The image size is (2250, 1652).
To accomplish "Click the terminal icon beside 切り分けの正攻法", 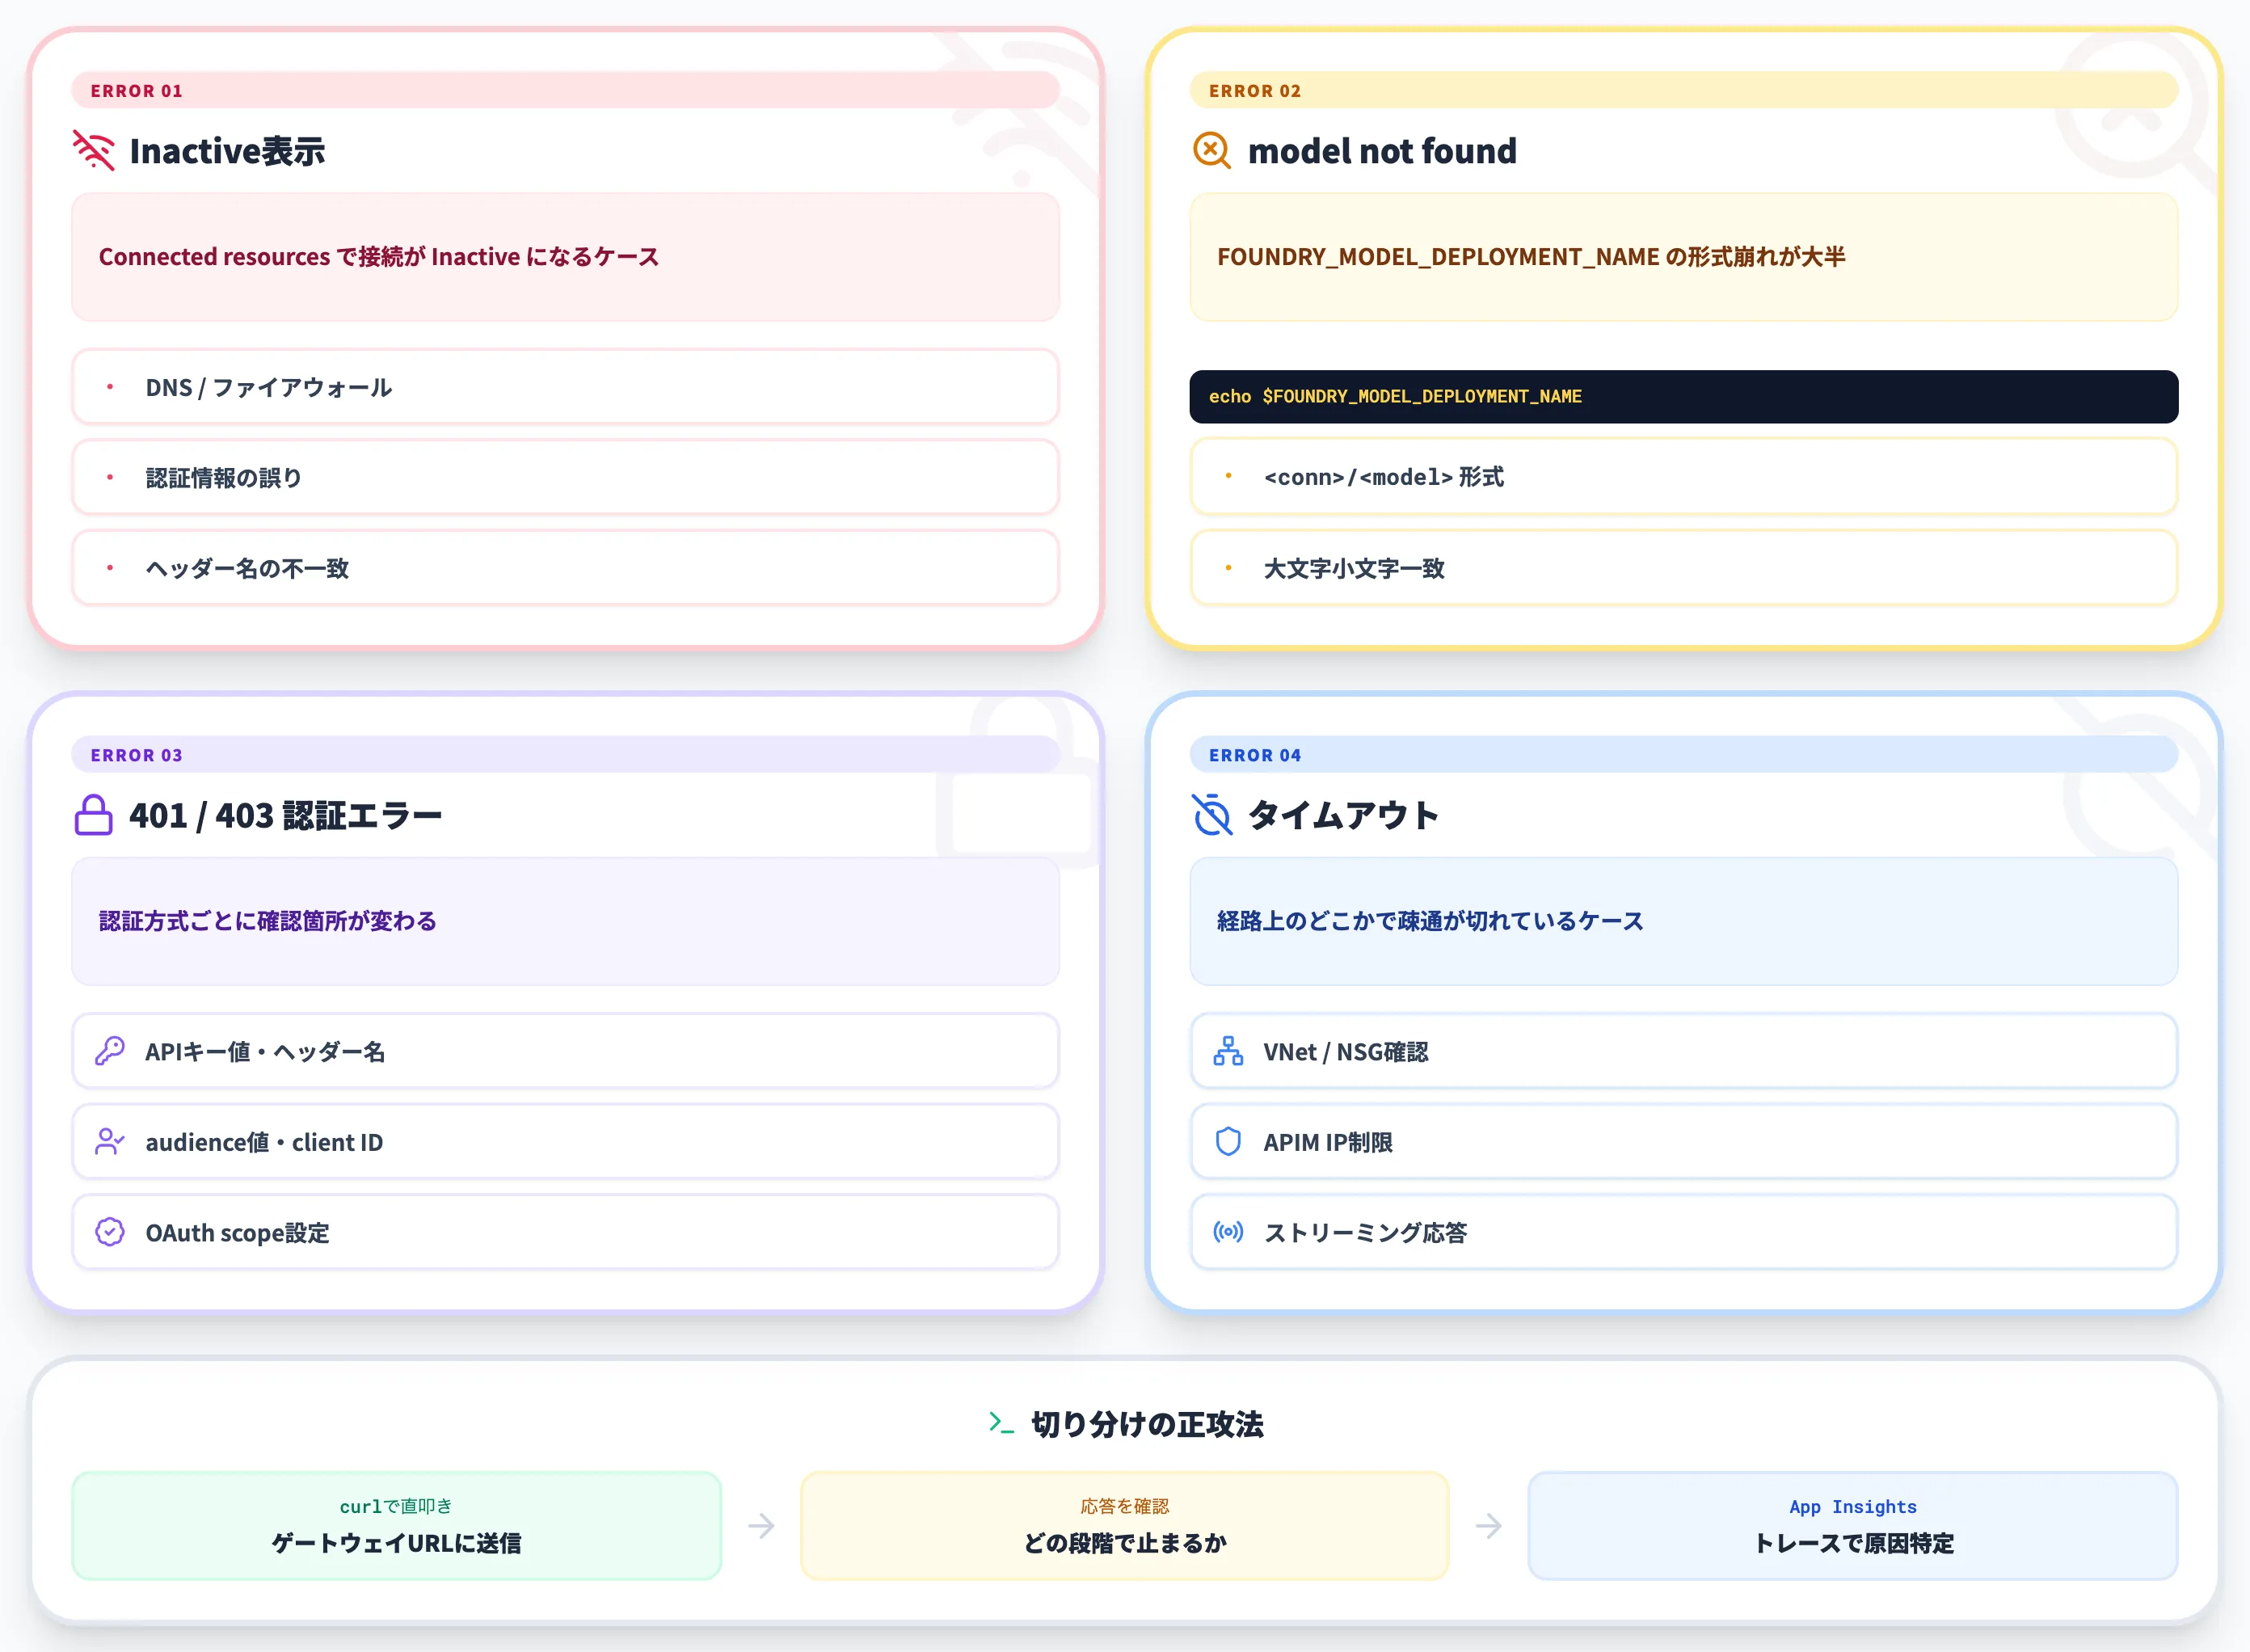I will coord(1002,1423).
